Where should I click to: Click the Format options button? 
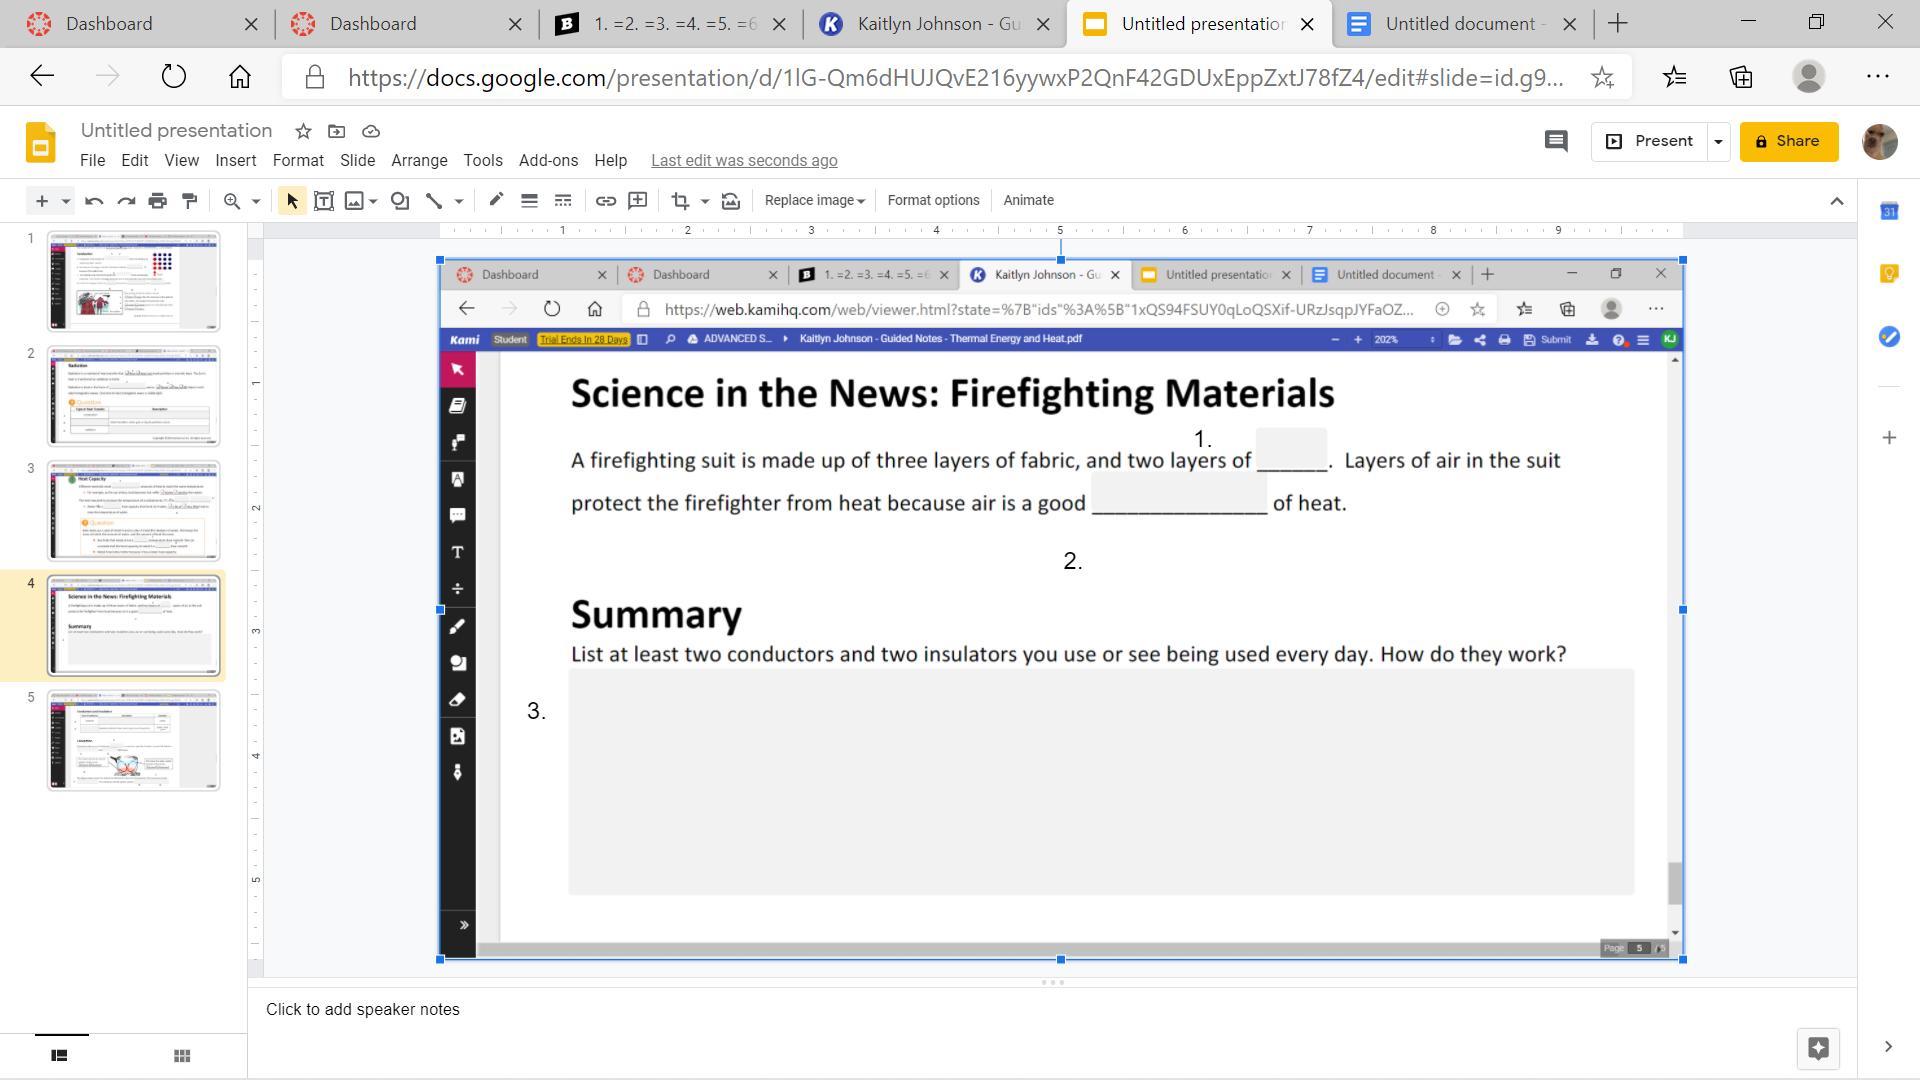click(933, 200)
